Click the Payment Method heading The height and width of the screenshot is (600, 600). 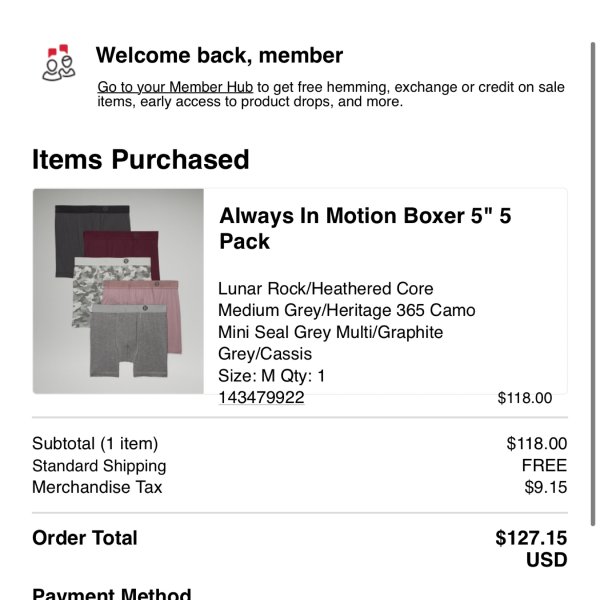[112, 593]
